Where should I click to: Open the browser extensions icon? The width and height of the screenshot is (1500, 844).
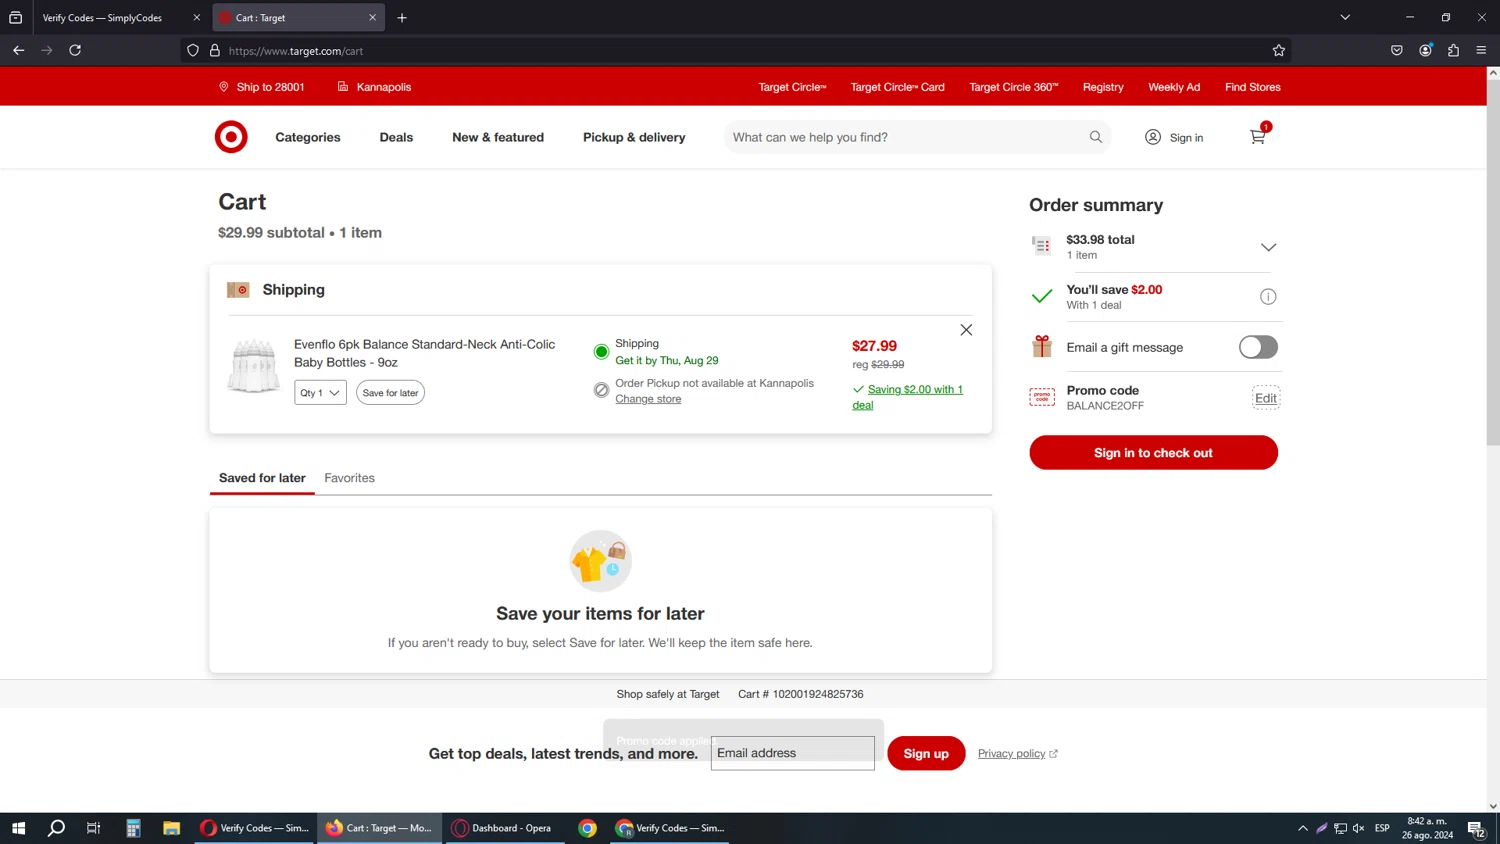coord(1454,50)
